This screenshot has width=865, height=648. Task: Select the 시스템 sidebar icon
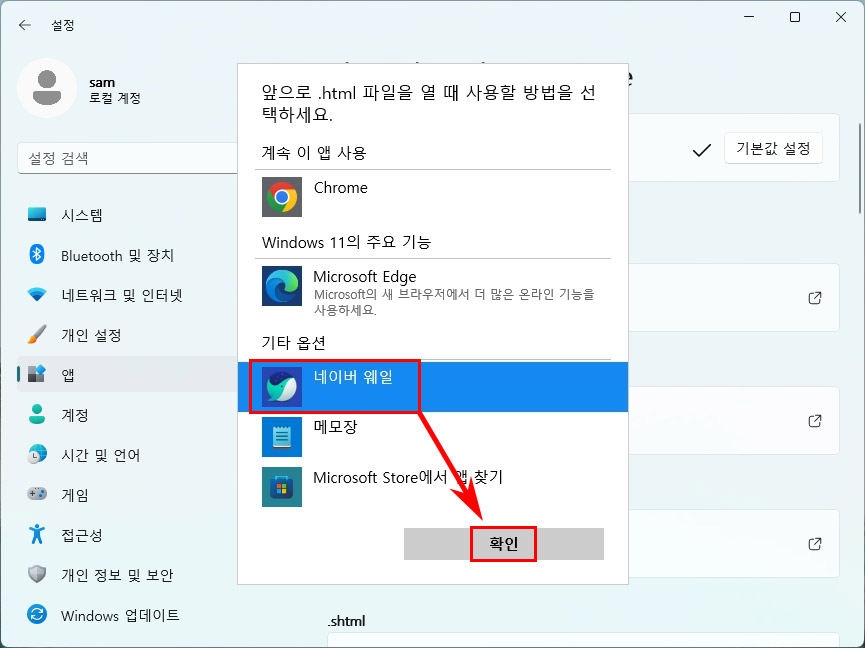(x=36, y=214)
